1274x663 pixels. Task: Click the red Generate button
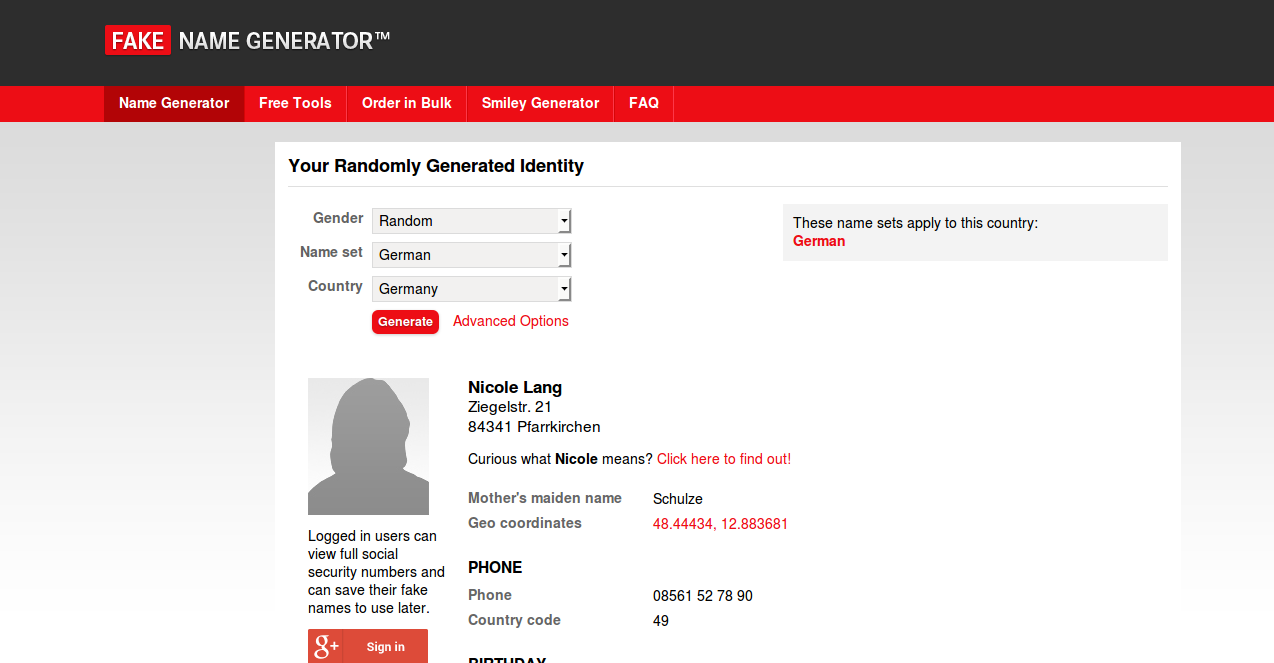405,322
